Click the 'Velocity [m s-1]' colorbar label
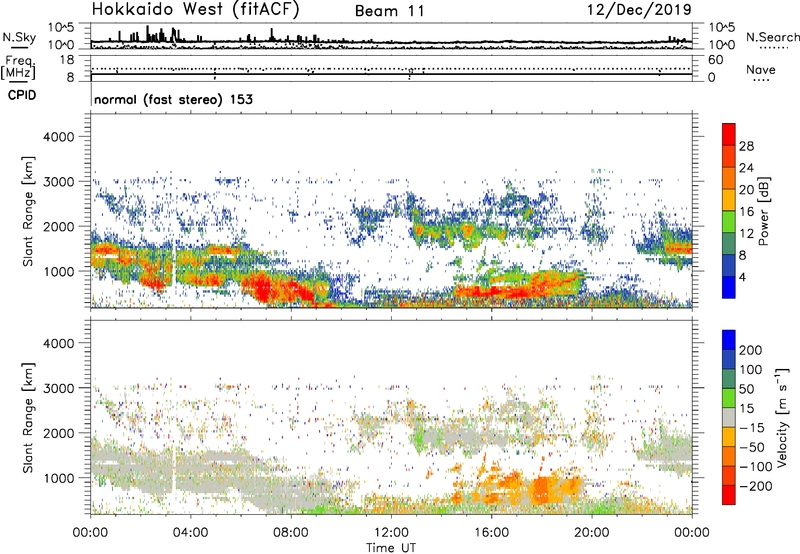Viewport: 800px width, 554px height. point(782,417)
